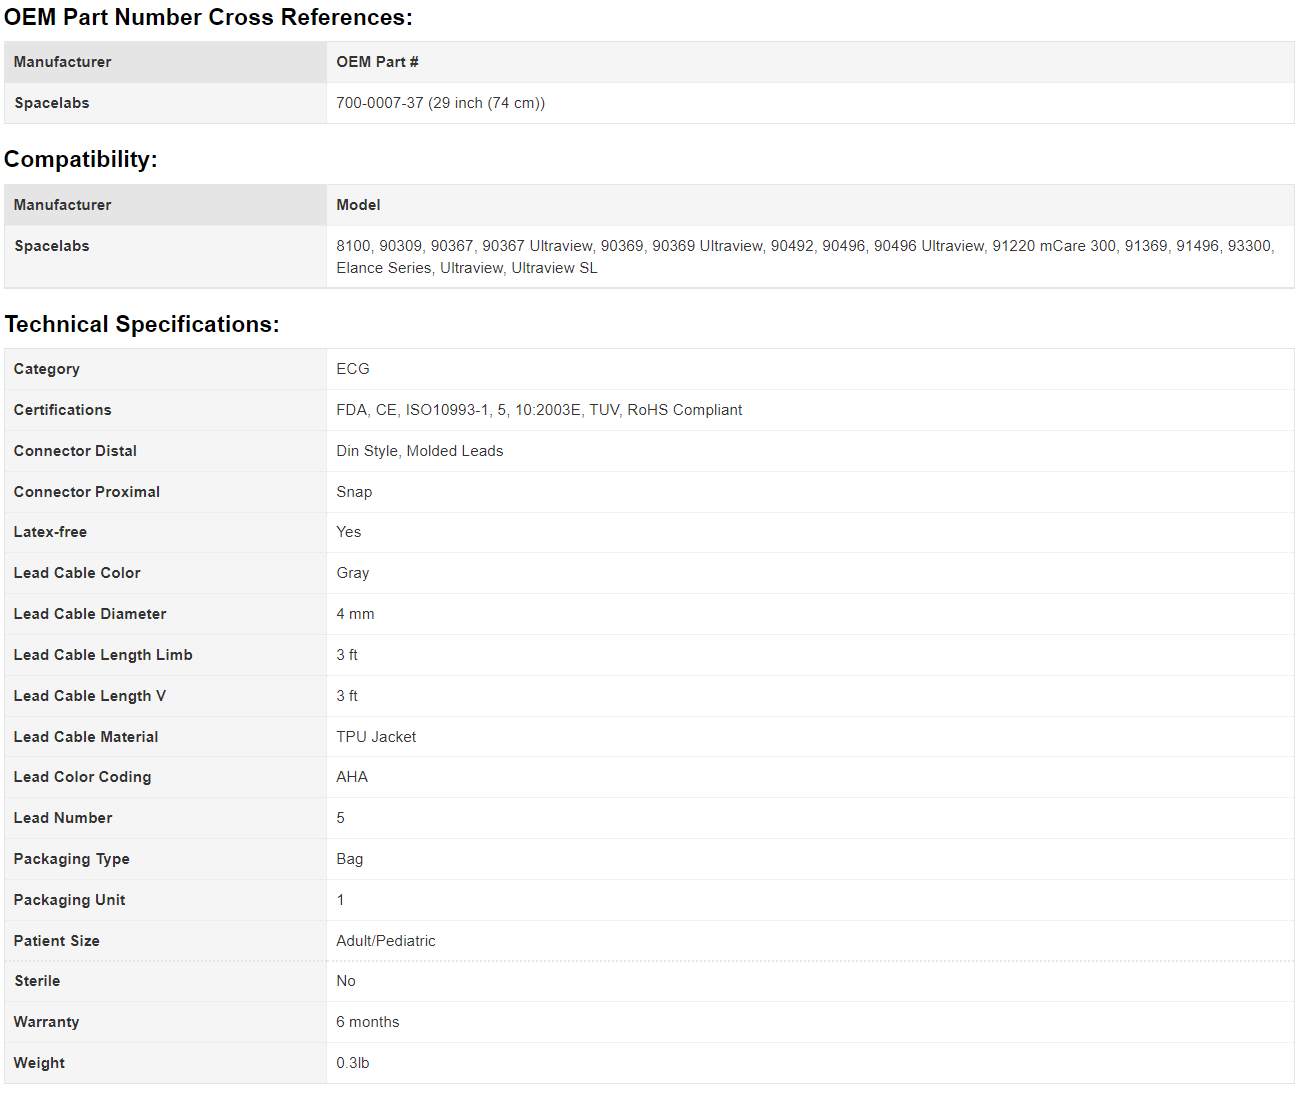
Task: Click the Category label
Action: tap(47, 369)
